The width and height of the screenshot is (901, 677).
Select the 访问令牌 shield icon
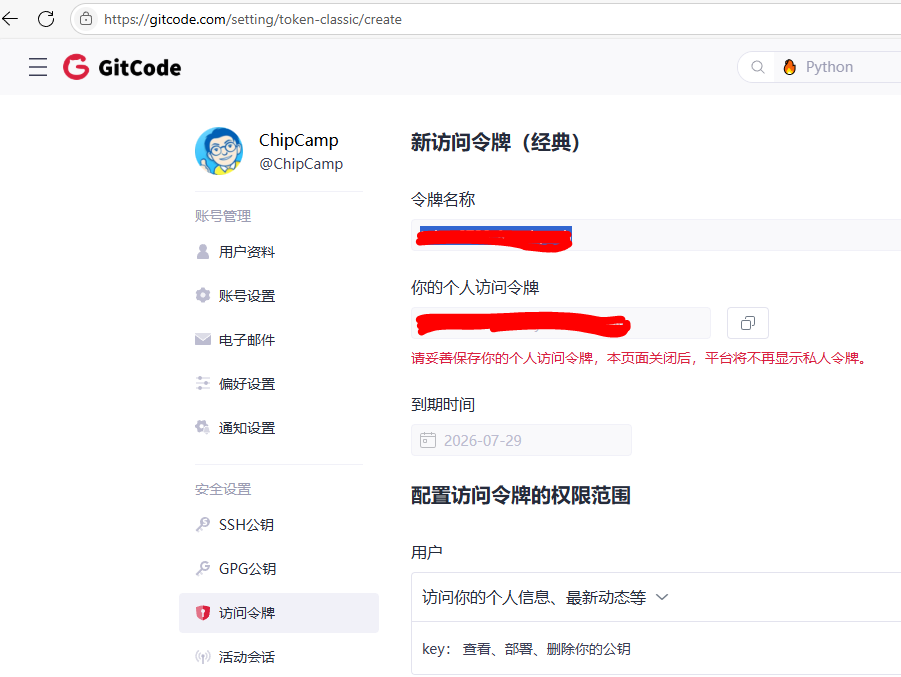[x=202, y=612]
